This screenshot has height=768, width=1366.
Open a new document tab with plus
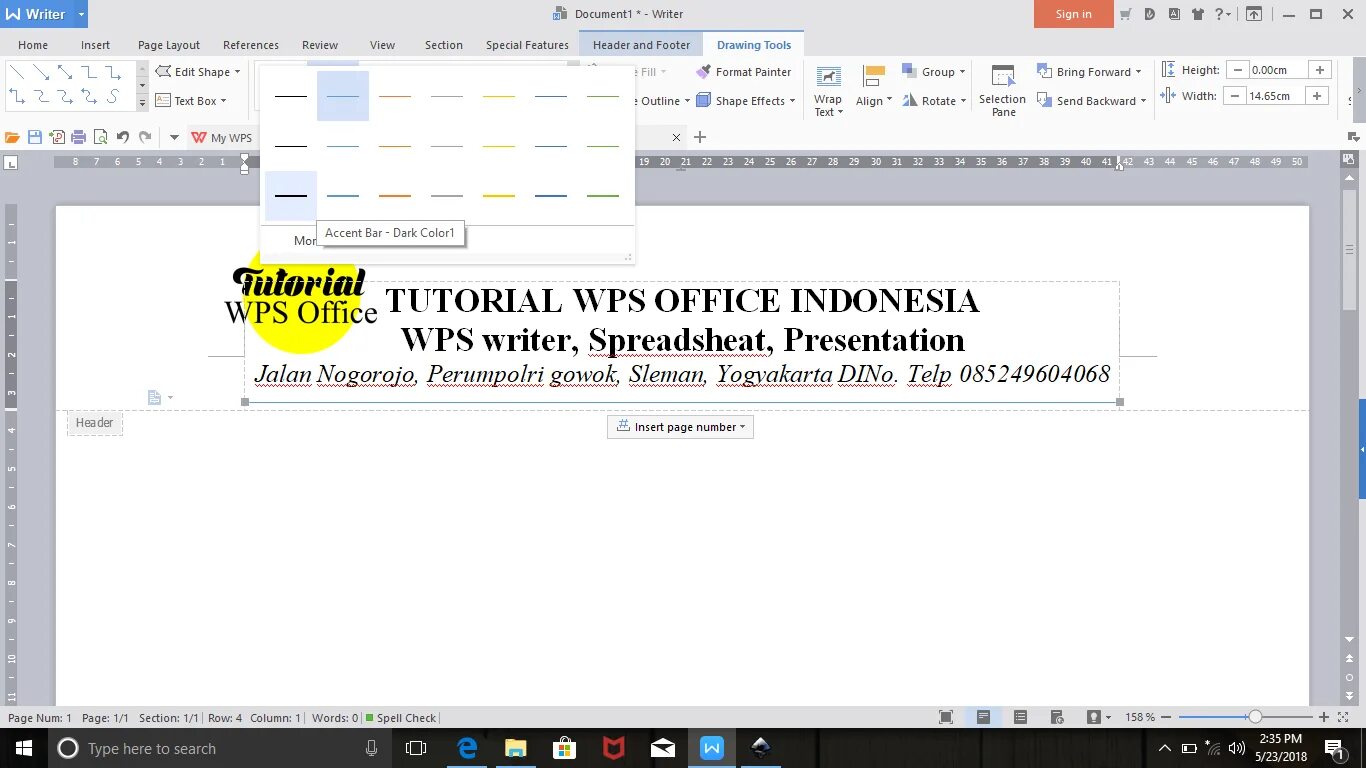click(700, 137)
